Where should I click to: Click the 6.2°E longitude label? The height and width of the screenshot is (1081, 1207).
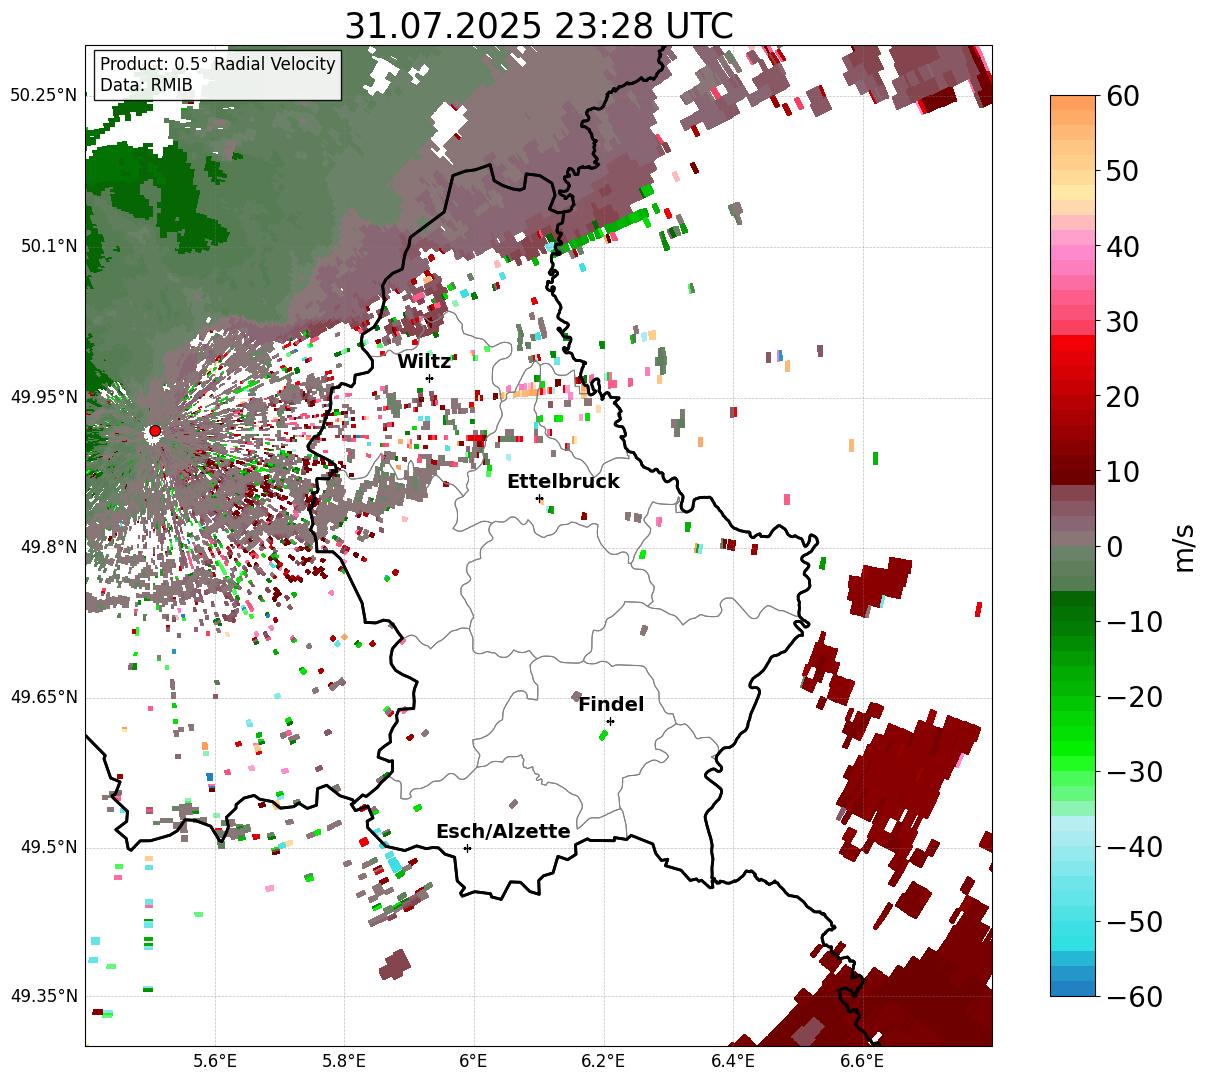(x=603, y=1061)
